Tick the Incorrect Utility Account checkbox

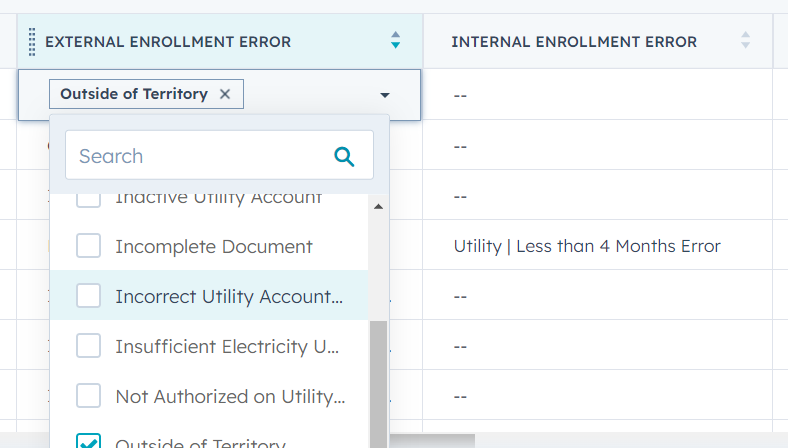click(89, 296)
